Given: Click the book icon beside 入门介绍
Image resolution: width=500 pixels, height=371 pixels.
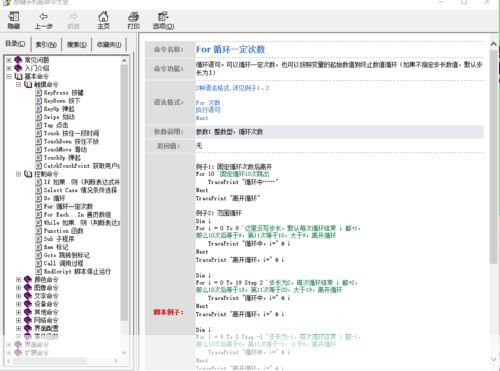Looking at the screenshot, I should pos(18,68).
